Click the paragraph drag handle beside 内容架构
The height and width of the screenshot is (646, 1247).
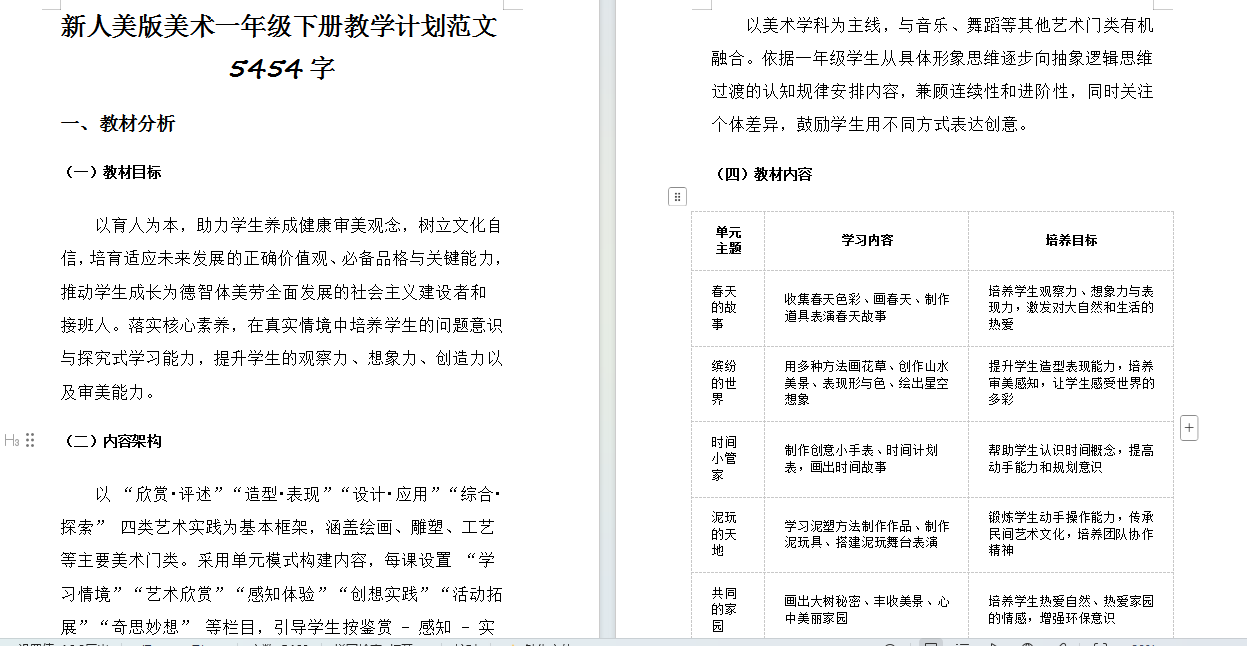(31, 441)
